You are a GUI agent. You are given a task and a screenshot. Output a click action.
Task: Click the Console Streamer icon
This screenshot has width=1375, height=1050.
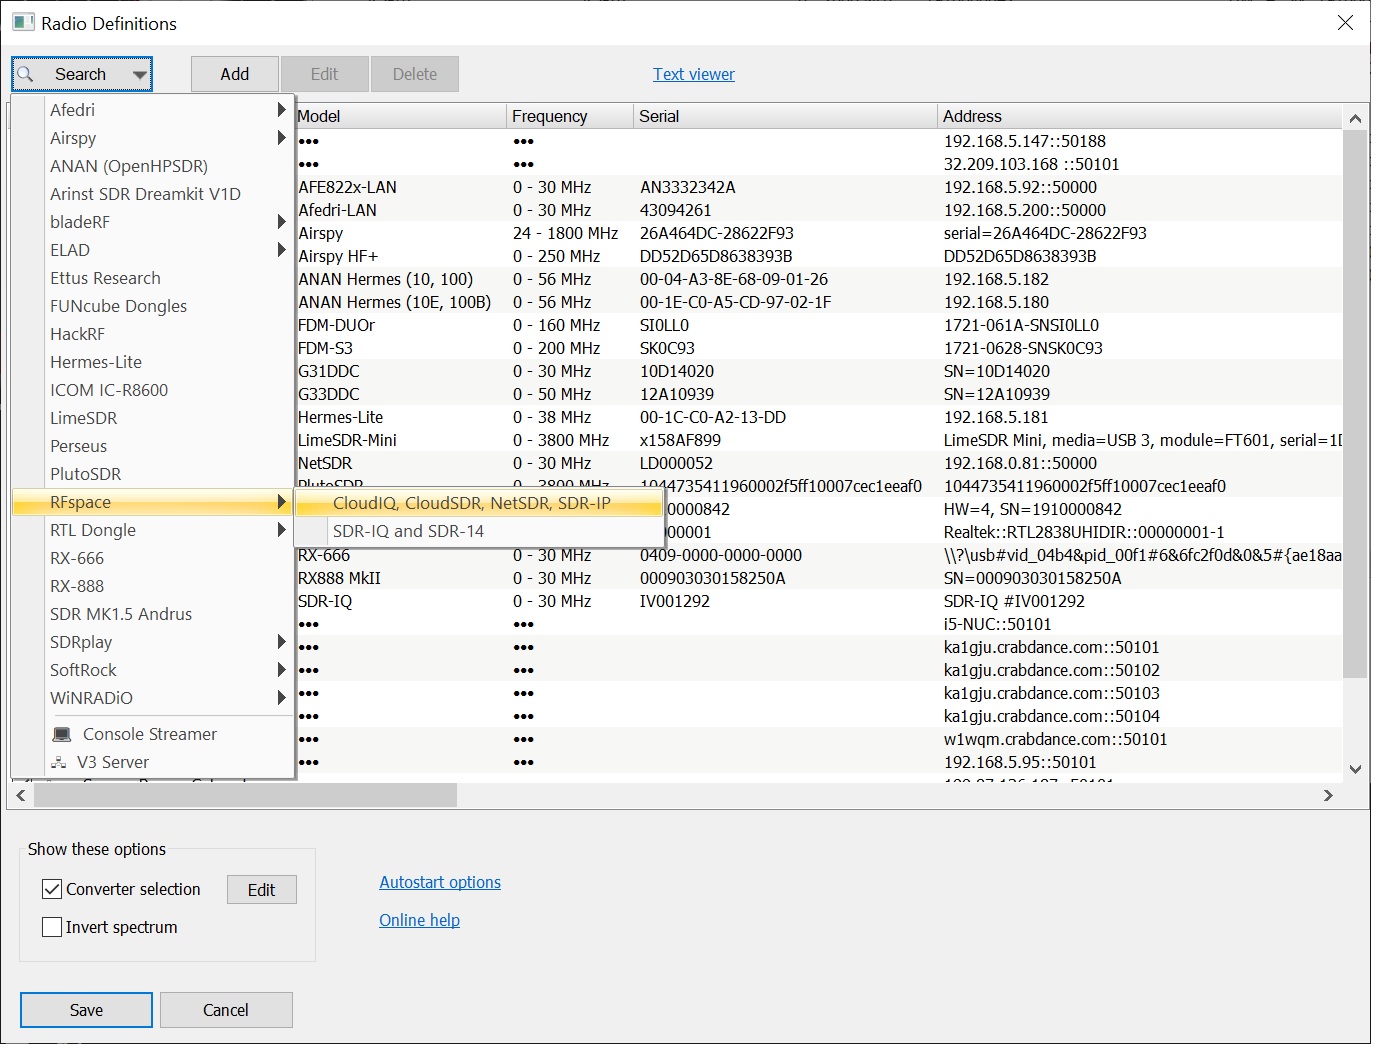point(62,734)
